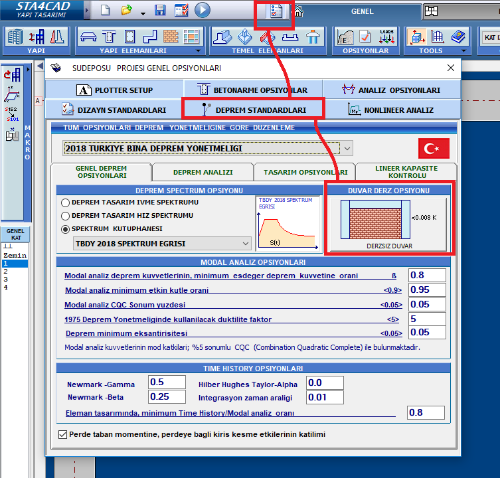The image size is (500, 478).
Task: Select frame view icon in TOOLS
Action: tap(437, 37)
